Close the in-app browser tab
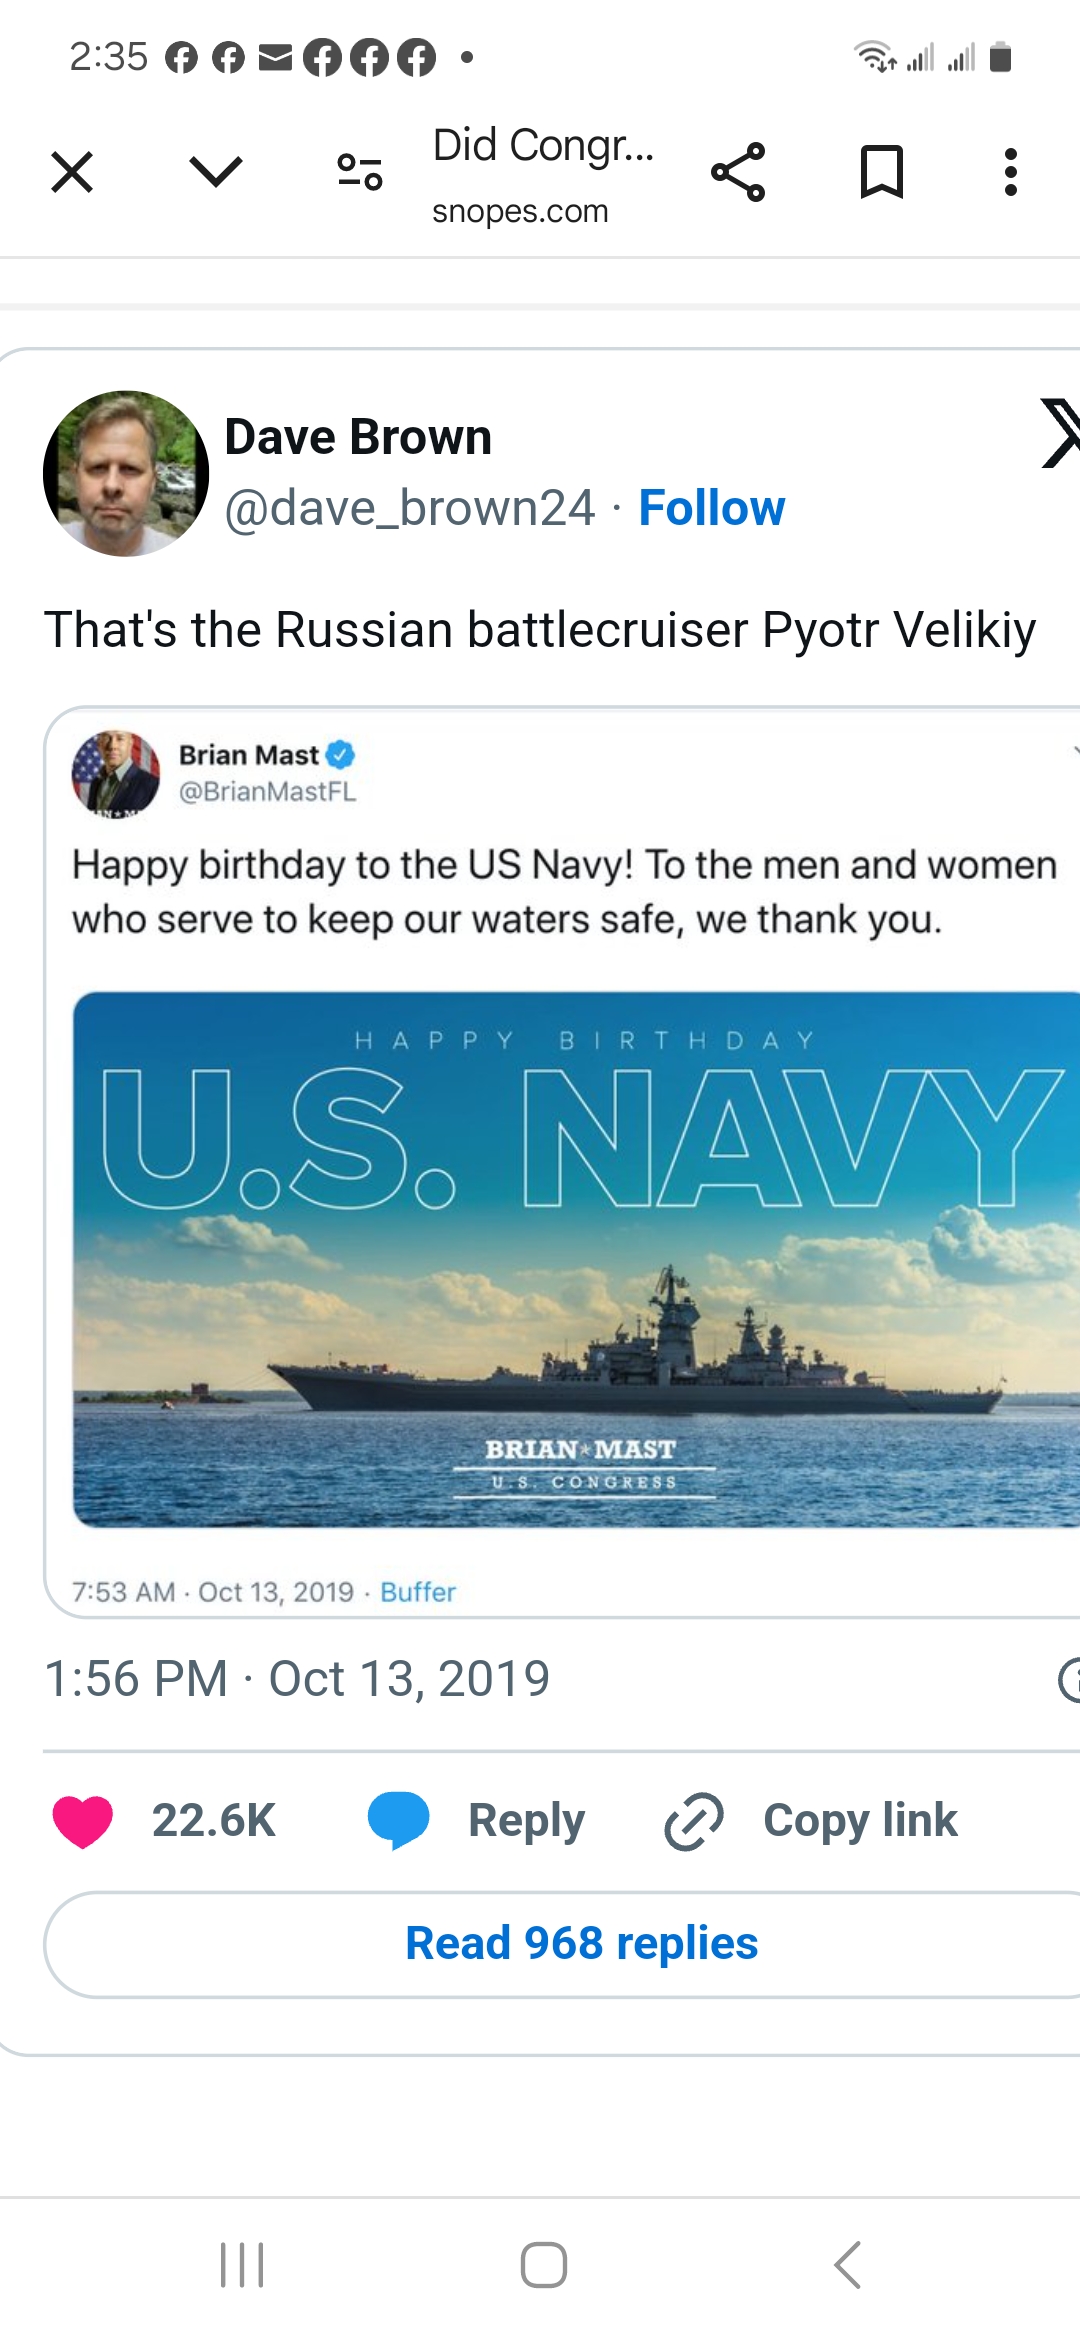 coord(72,172)
